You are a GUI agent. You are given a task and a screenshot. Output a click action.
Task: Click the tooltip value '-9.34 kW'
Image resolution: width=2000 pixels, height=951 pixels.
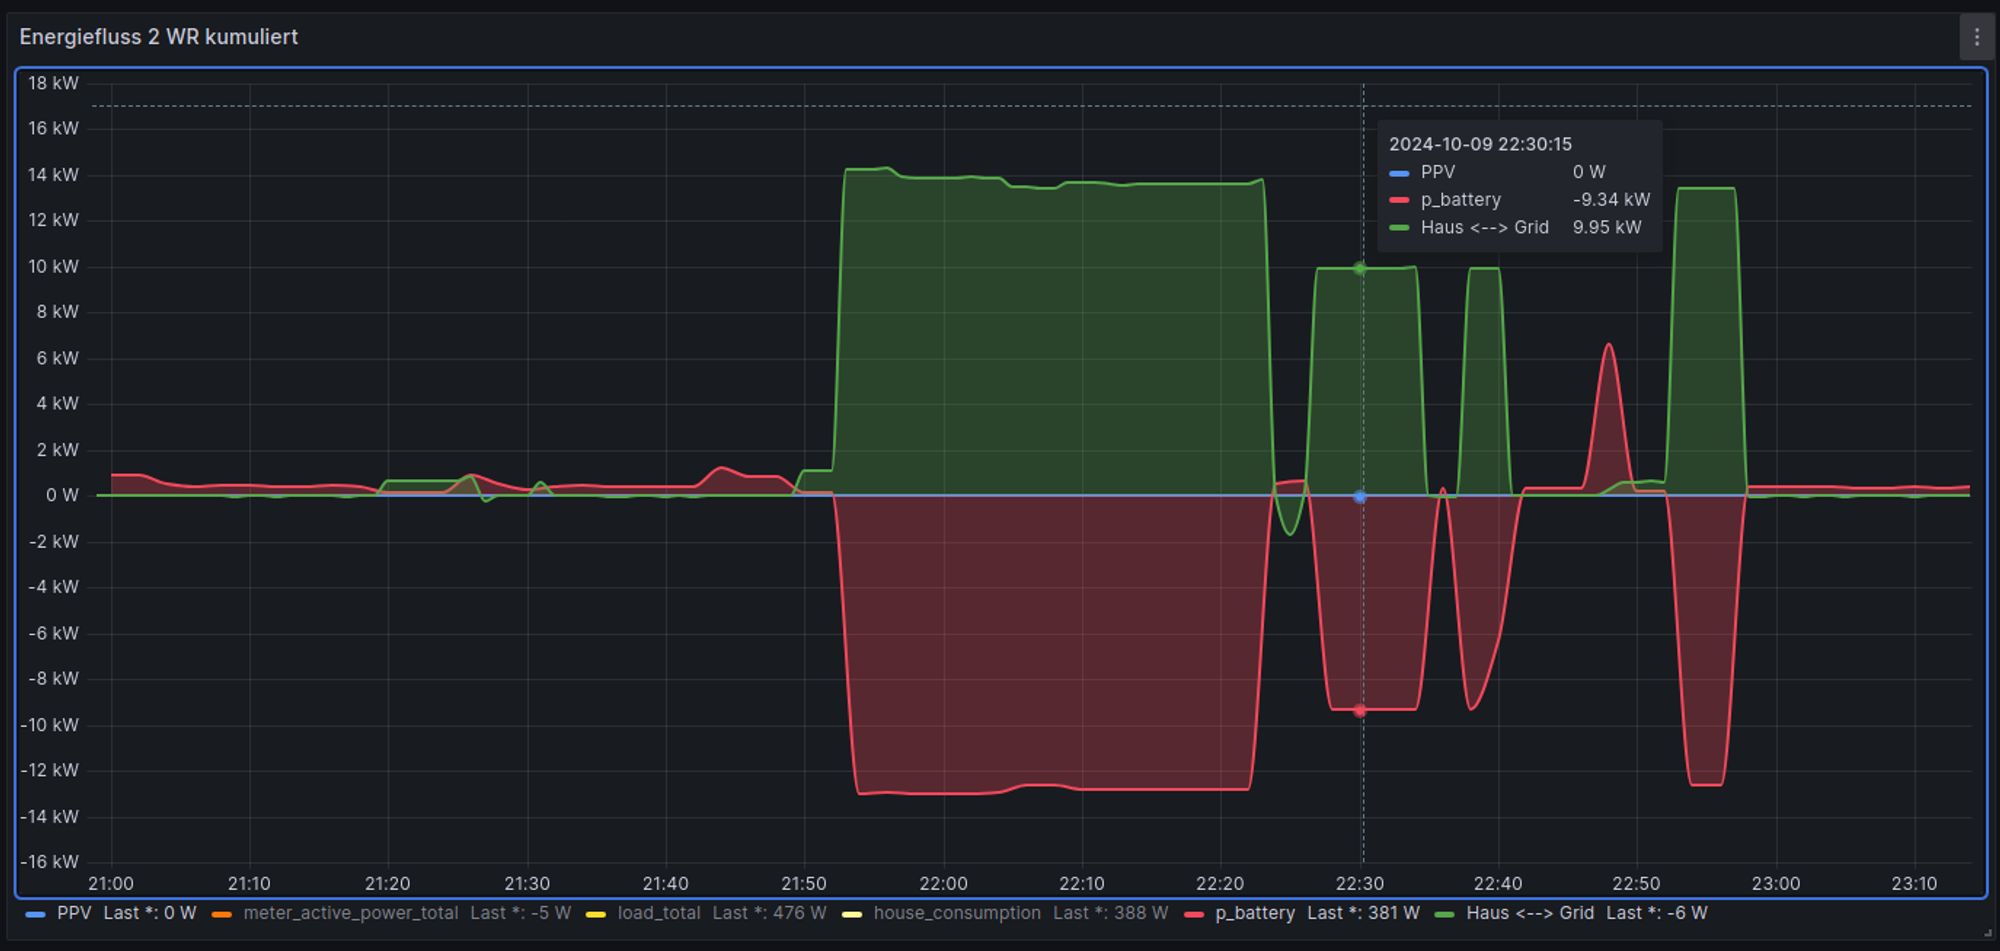(x=1611, y=200)
